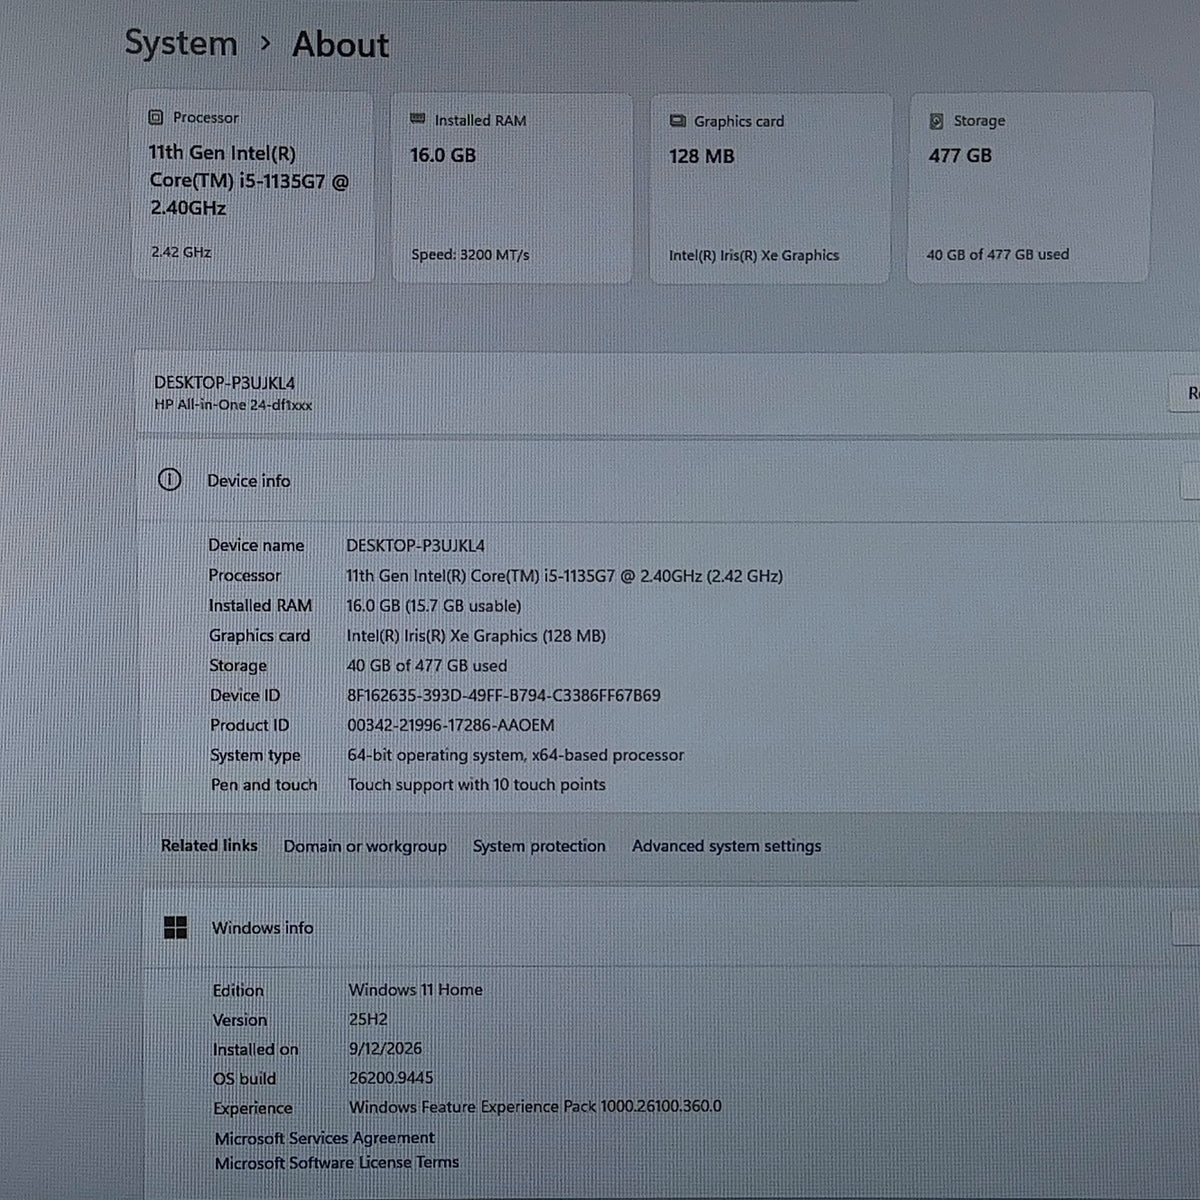This screenshot has width=1200, height=1200.
Task: Click the Processor chip icon
Action: [x=156, y=117]
